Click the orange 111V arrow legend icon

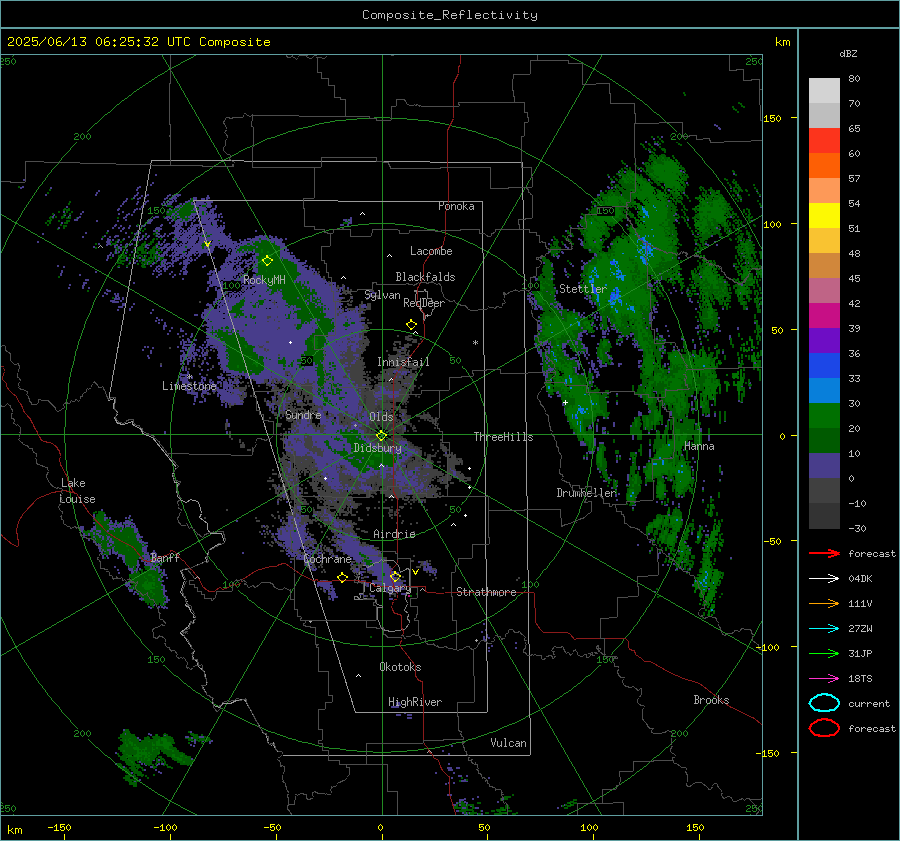click(x=824, y=603)
